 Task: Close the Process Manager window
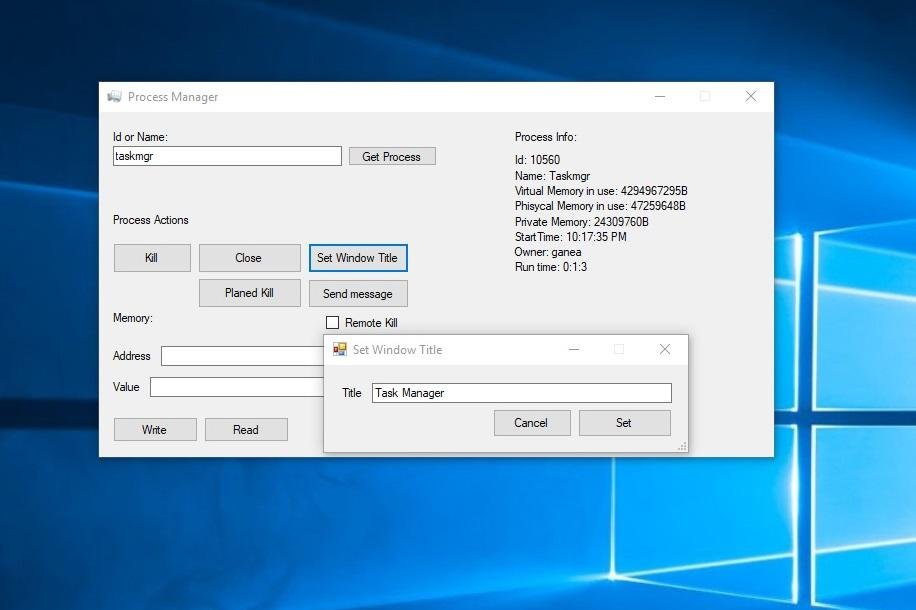click(x=751, y=96)
